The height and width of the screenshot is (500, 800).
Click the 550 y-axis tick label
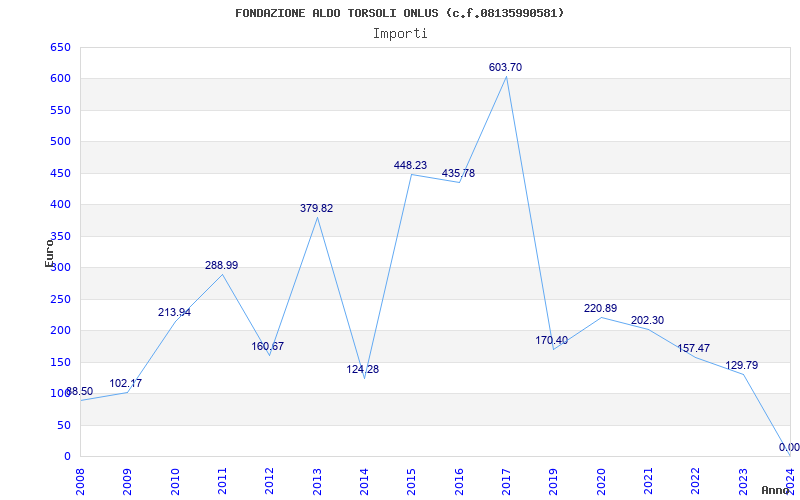coord(60,110)
